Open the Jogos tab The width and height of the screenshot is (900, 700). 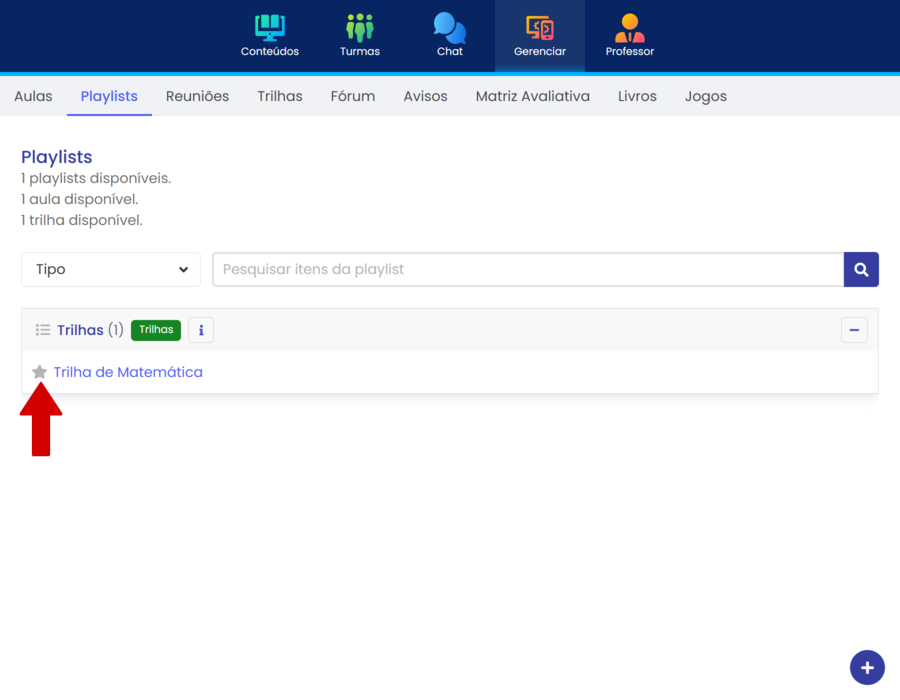[x=705, y=96]
